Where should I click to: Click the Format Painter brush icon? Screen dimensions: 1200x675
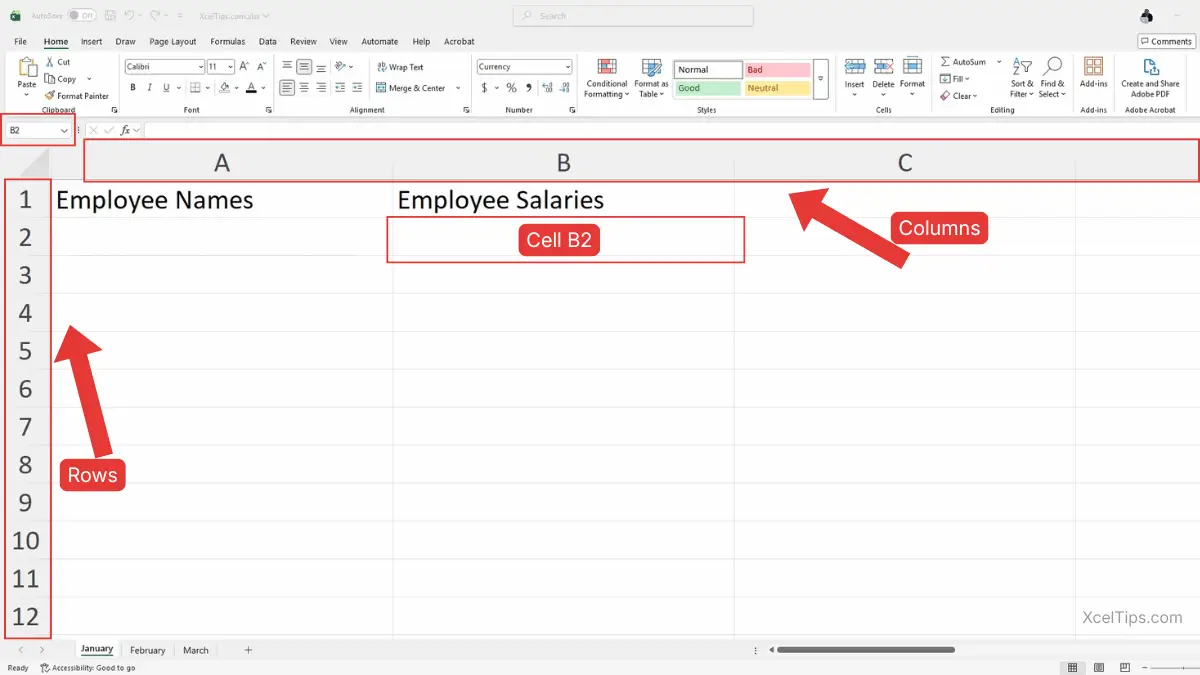pos(50,96)
